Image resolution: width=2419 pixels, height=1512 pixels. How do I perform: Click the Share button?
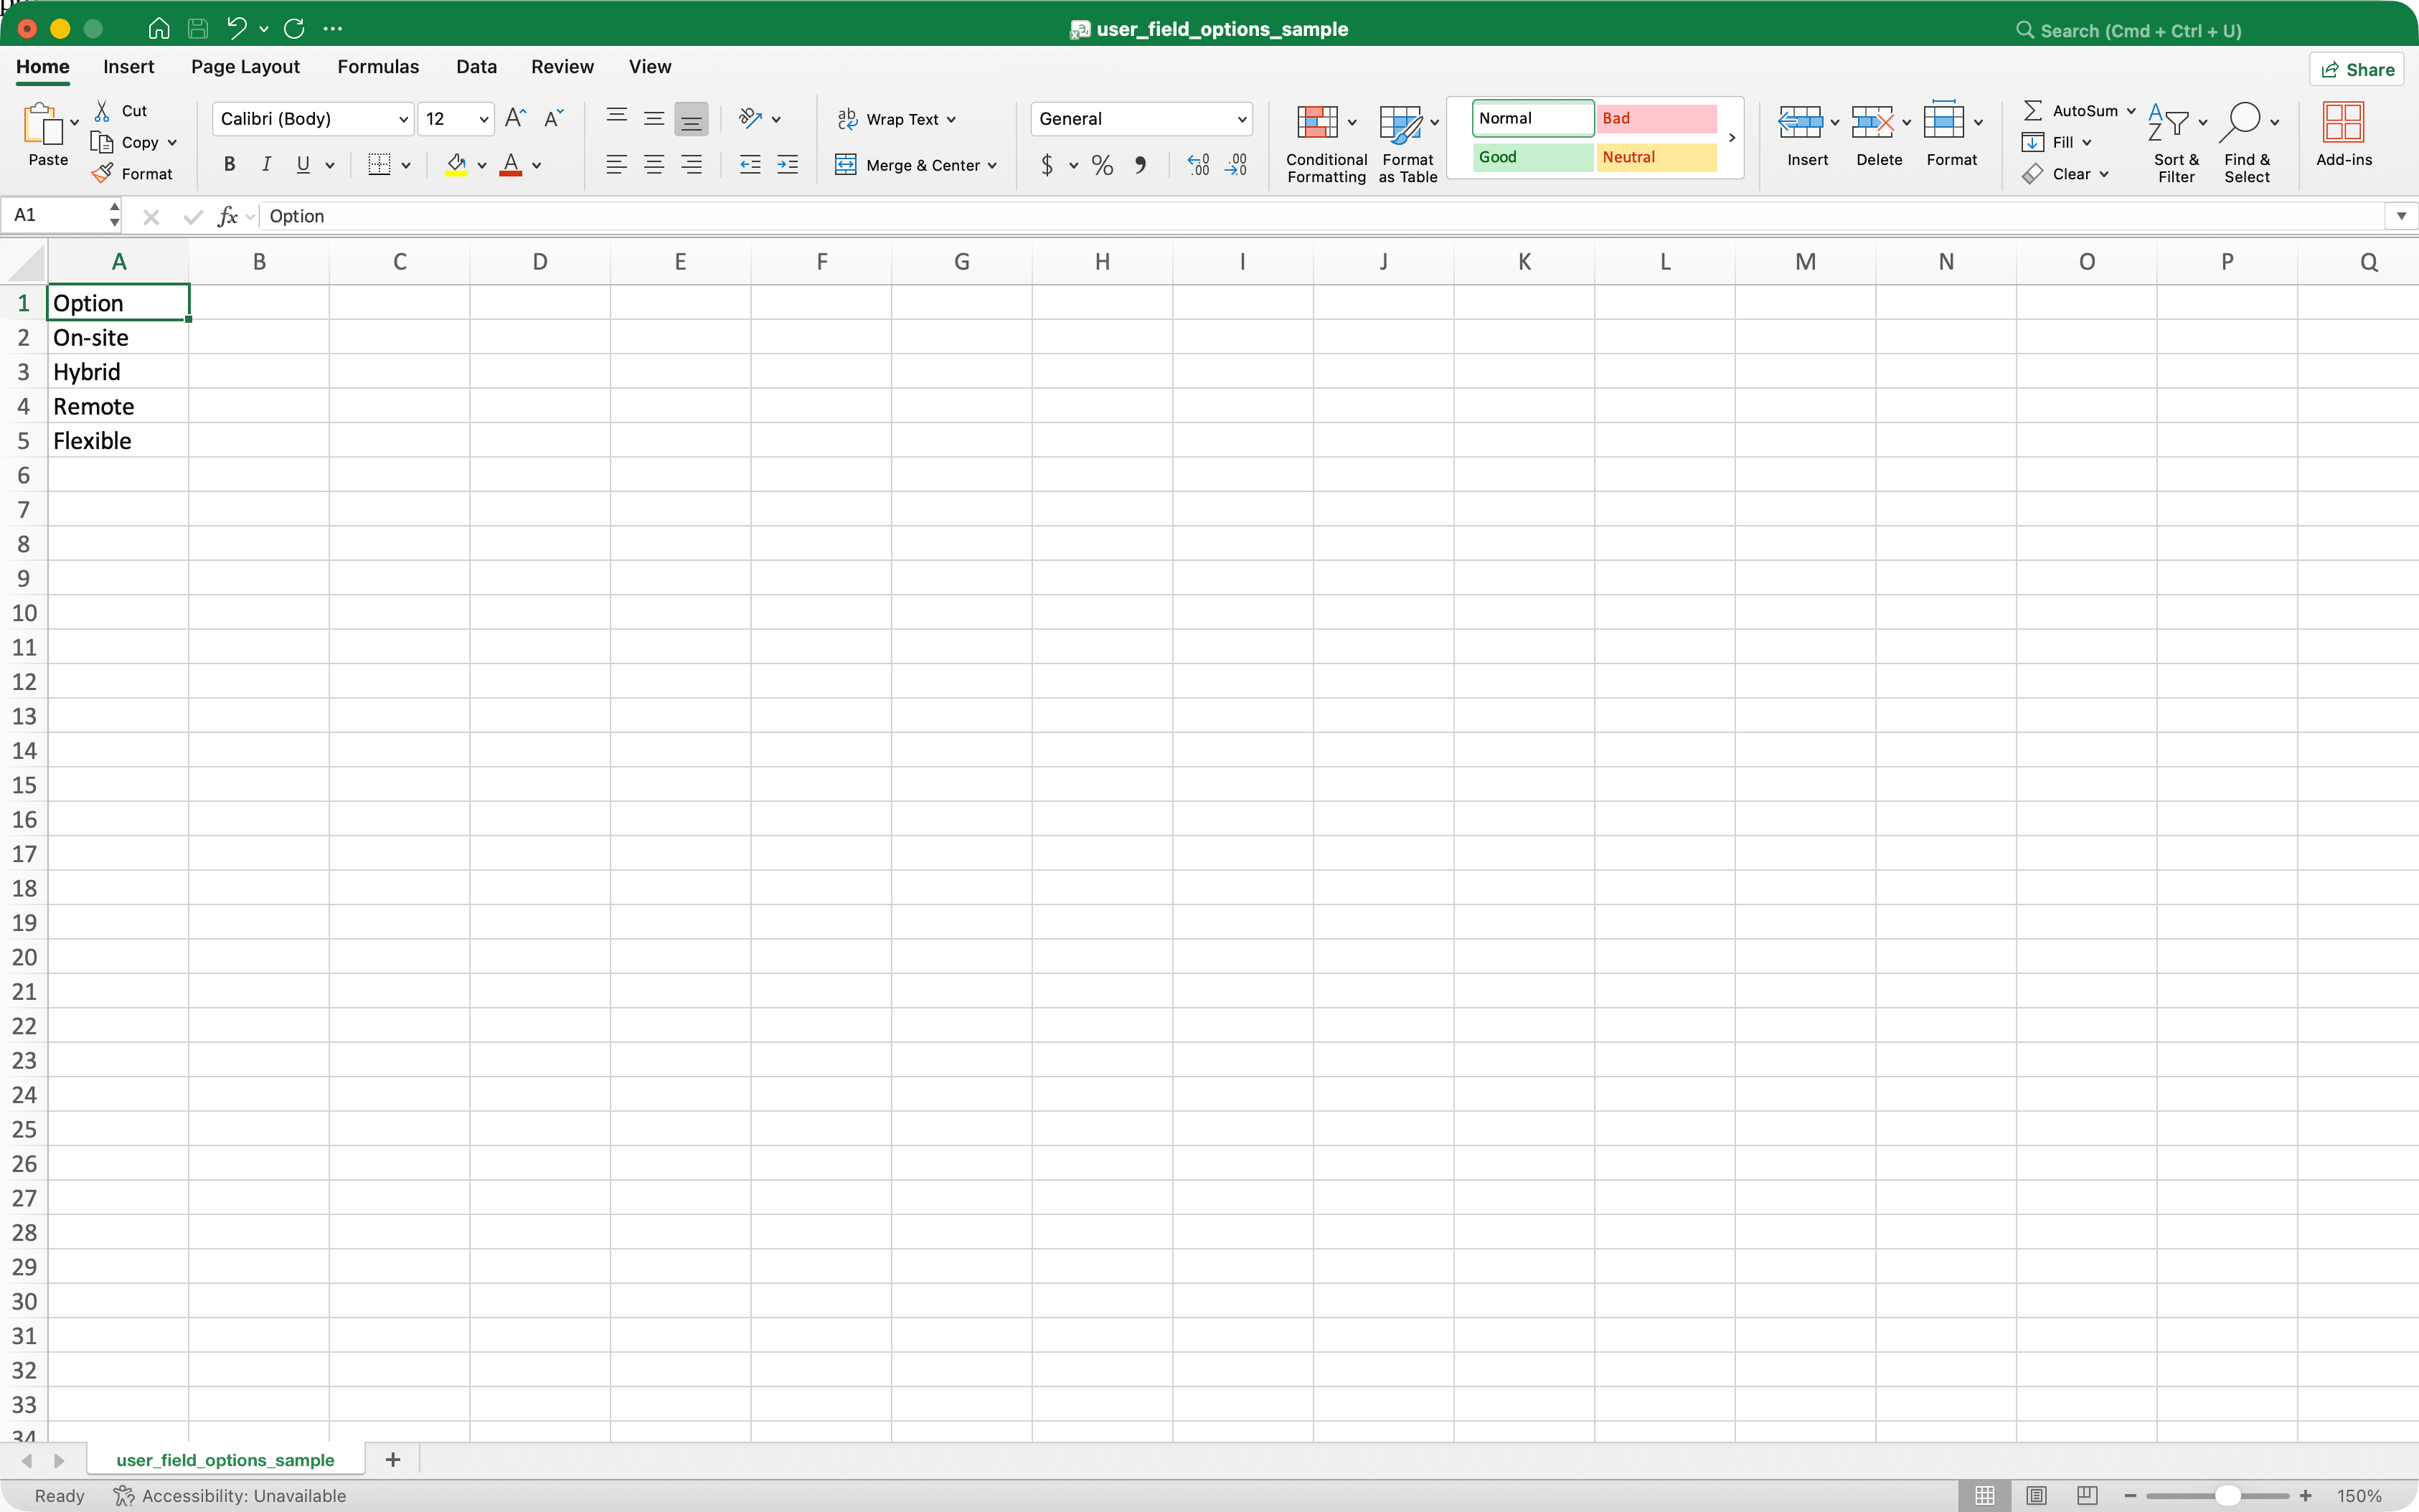[x=2357, y=68]
